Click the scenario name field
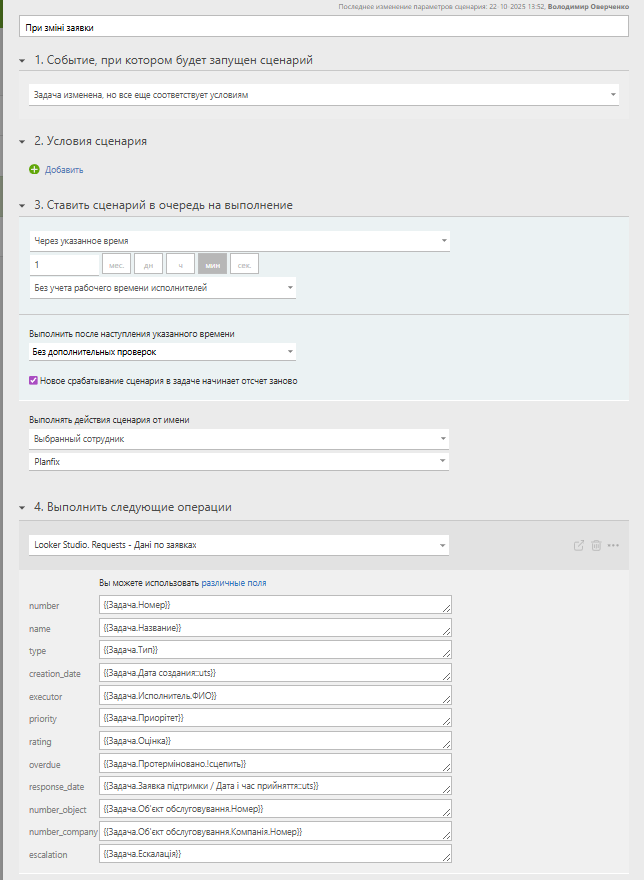 pyautogui.click(x=324, y=28)
